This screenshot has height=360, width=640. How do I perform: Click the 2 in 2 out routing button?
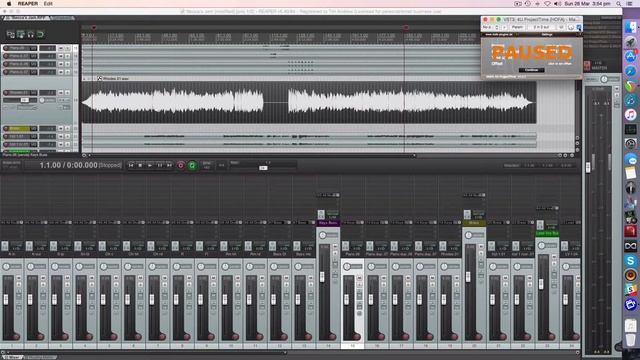[541, 27]
